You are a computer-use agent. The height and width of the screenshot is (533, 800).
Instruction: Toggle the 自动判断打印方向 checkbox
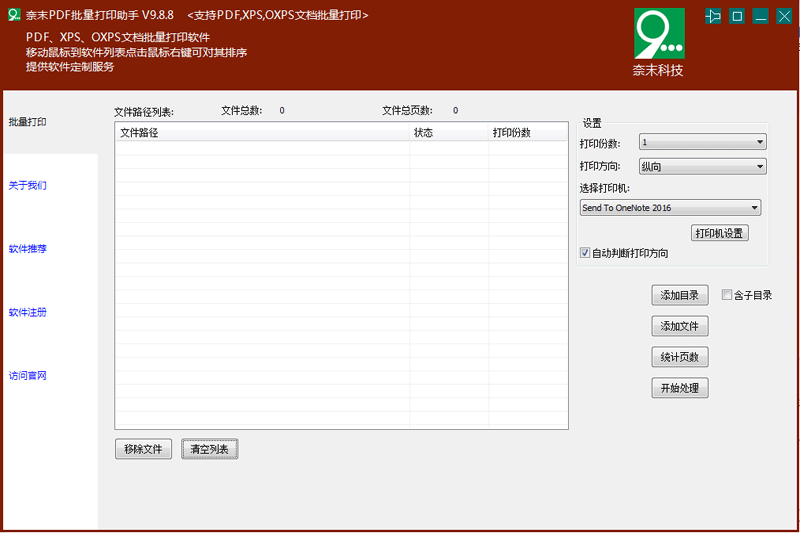pyautogui.click(x=585, y=253)
